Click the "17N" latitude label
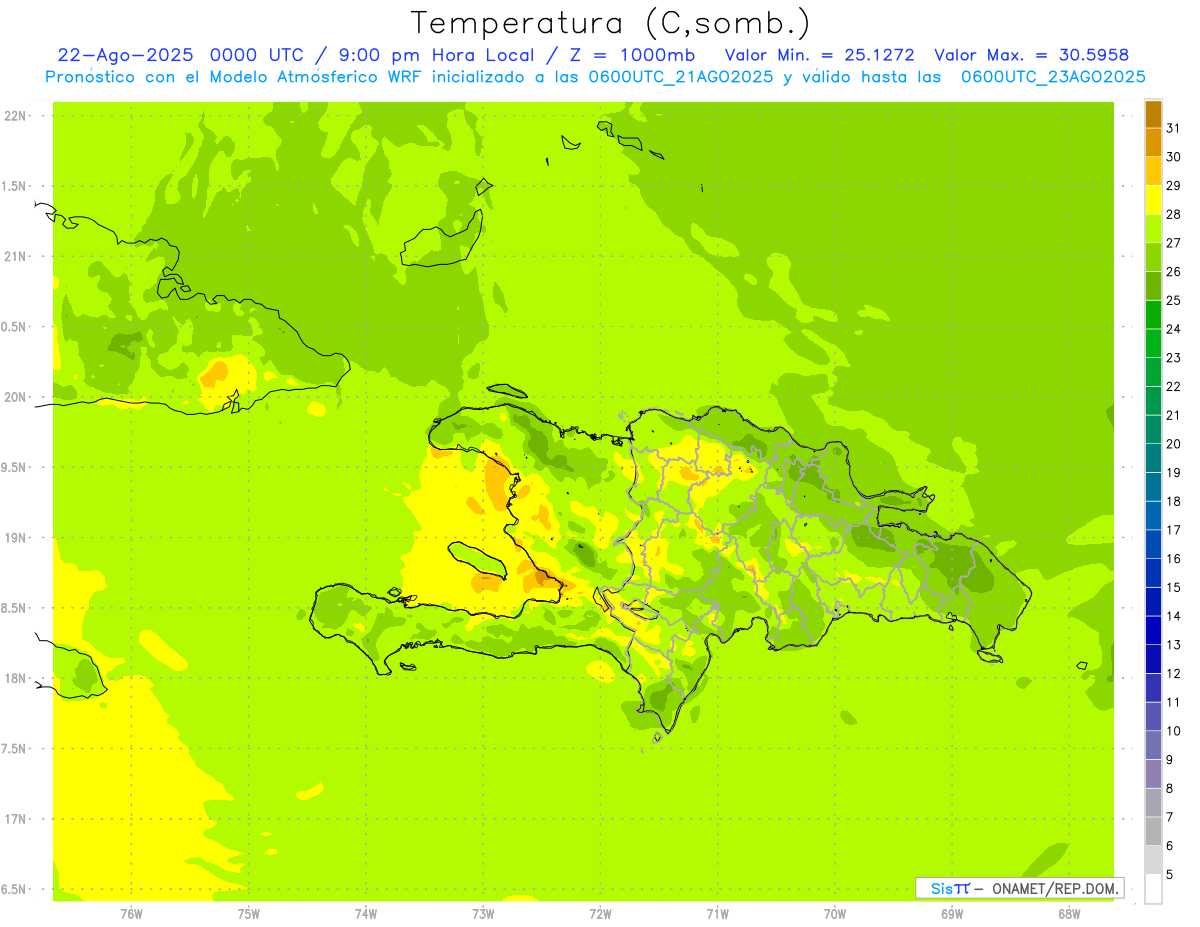1200x927 pixels. click(15, 820)
